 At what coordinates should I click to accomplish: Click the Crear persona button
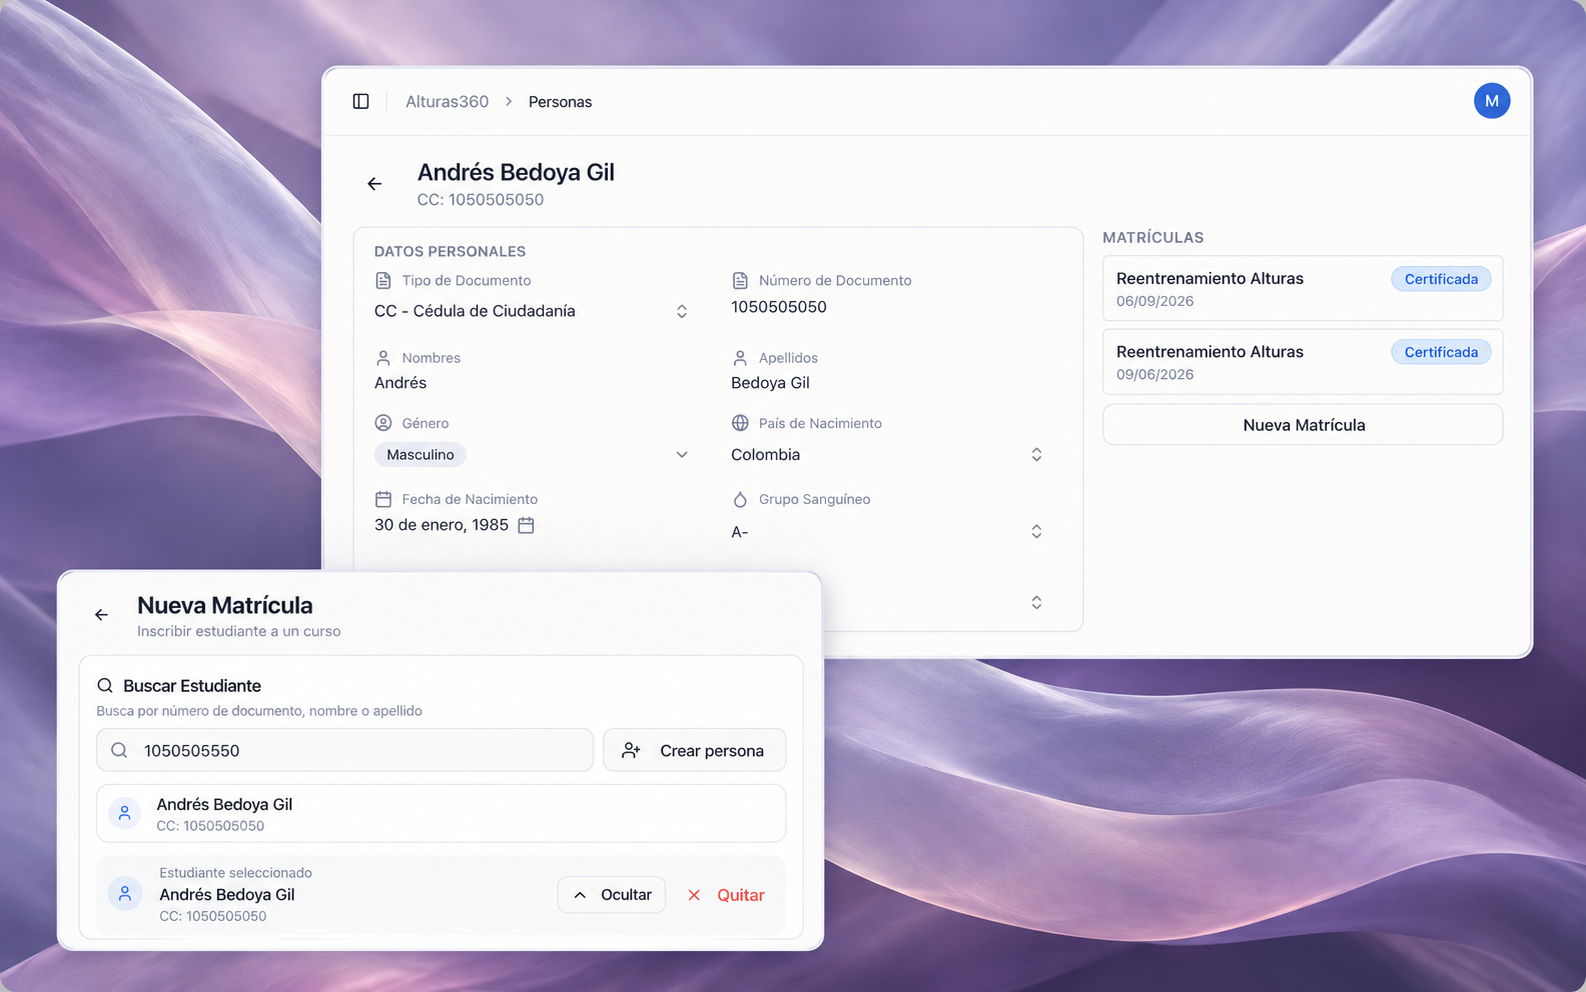(x=694, y=751)
